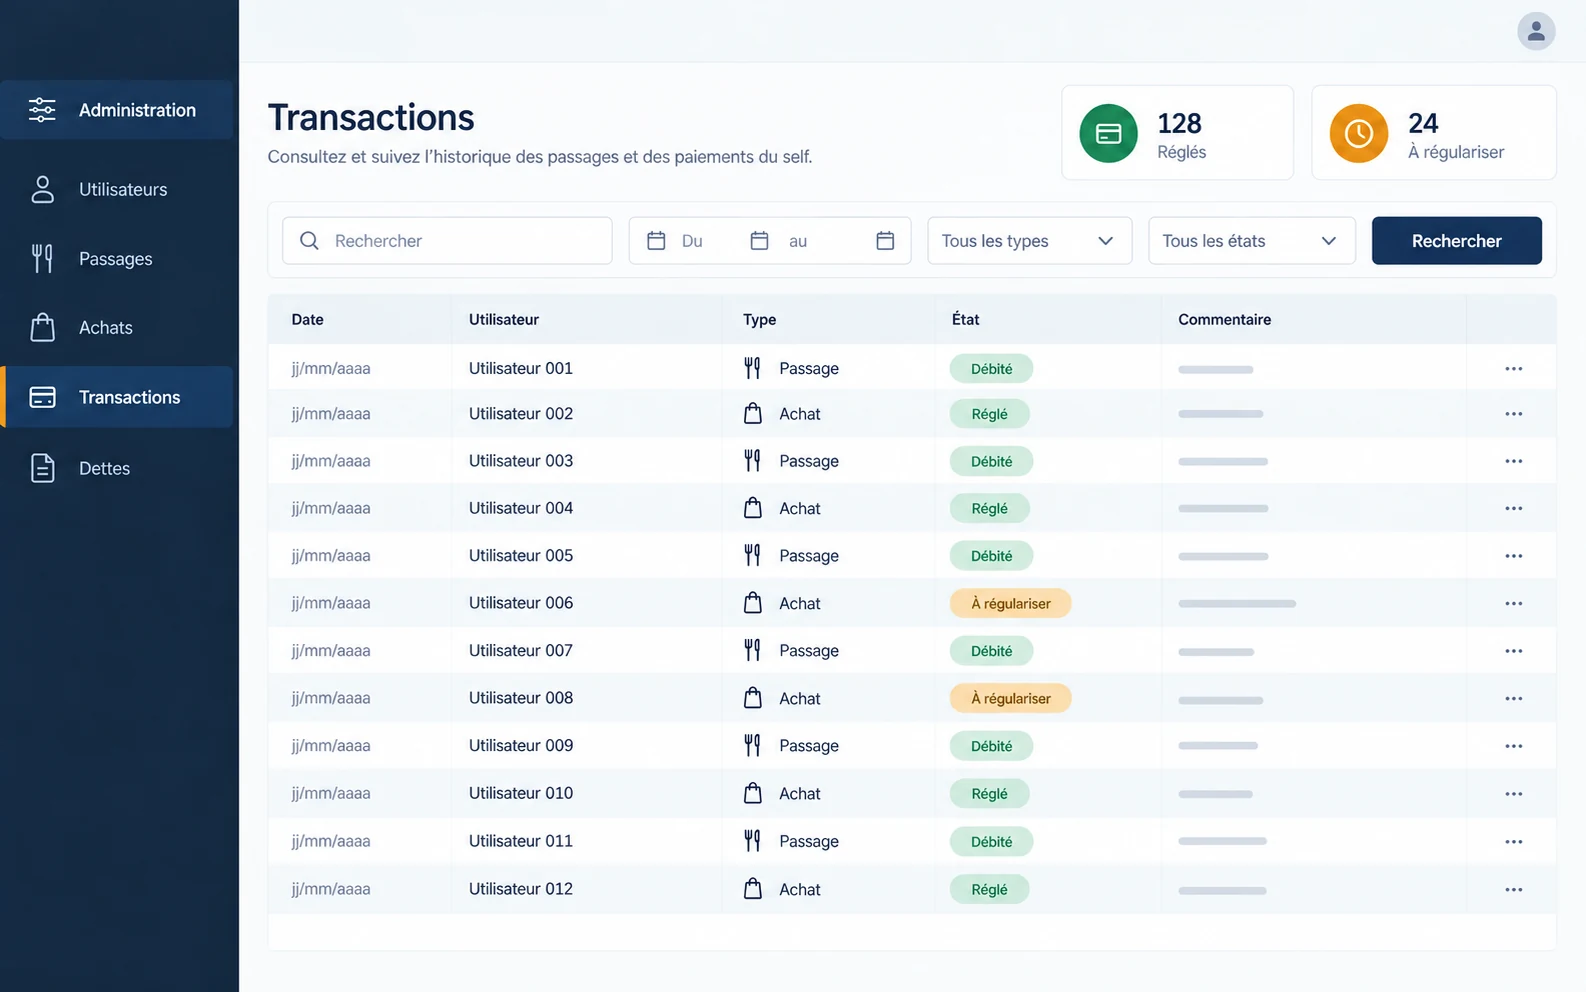Open the user profile avatar icon
The width and height of the screenshot is (1586, 992).
pos(1536,31)
